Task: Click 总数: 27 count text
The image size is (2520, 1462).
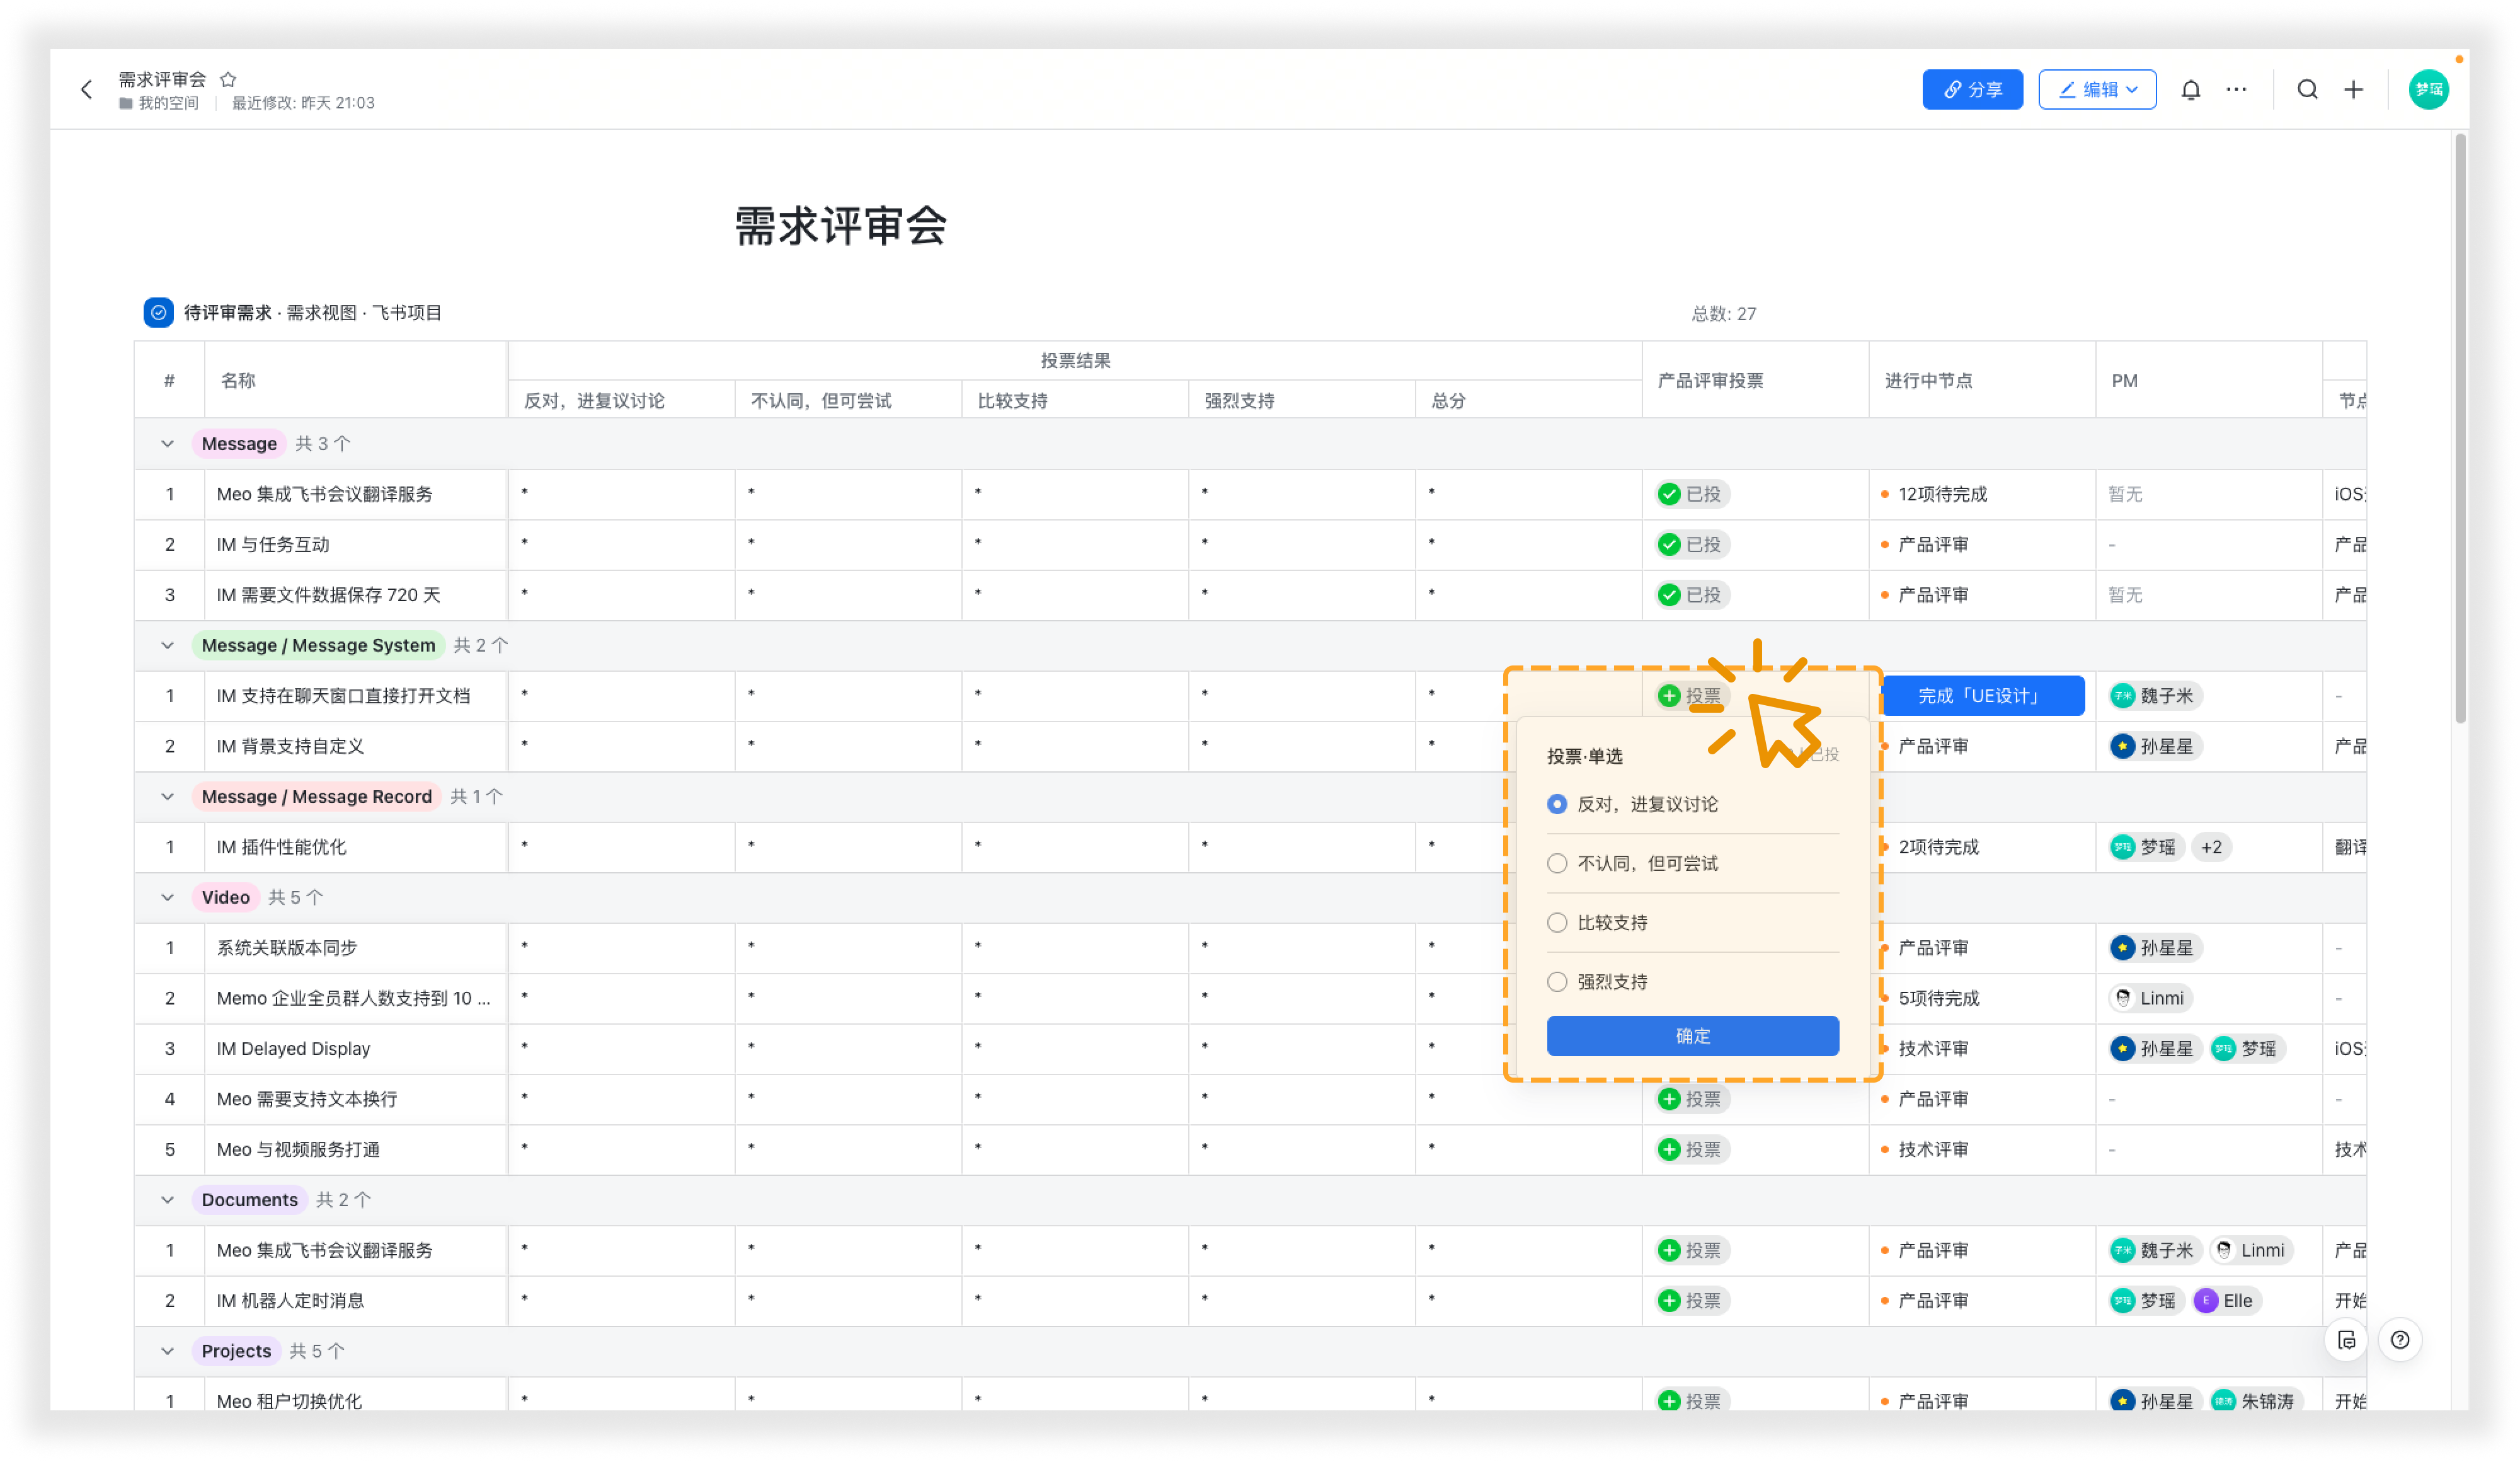Action: [x=1723, y=314]
